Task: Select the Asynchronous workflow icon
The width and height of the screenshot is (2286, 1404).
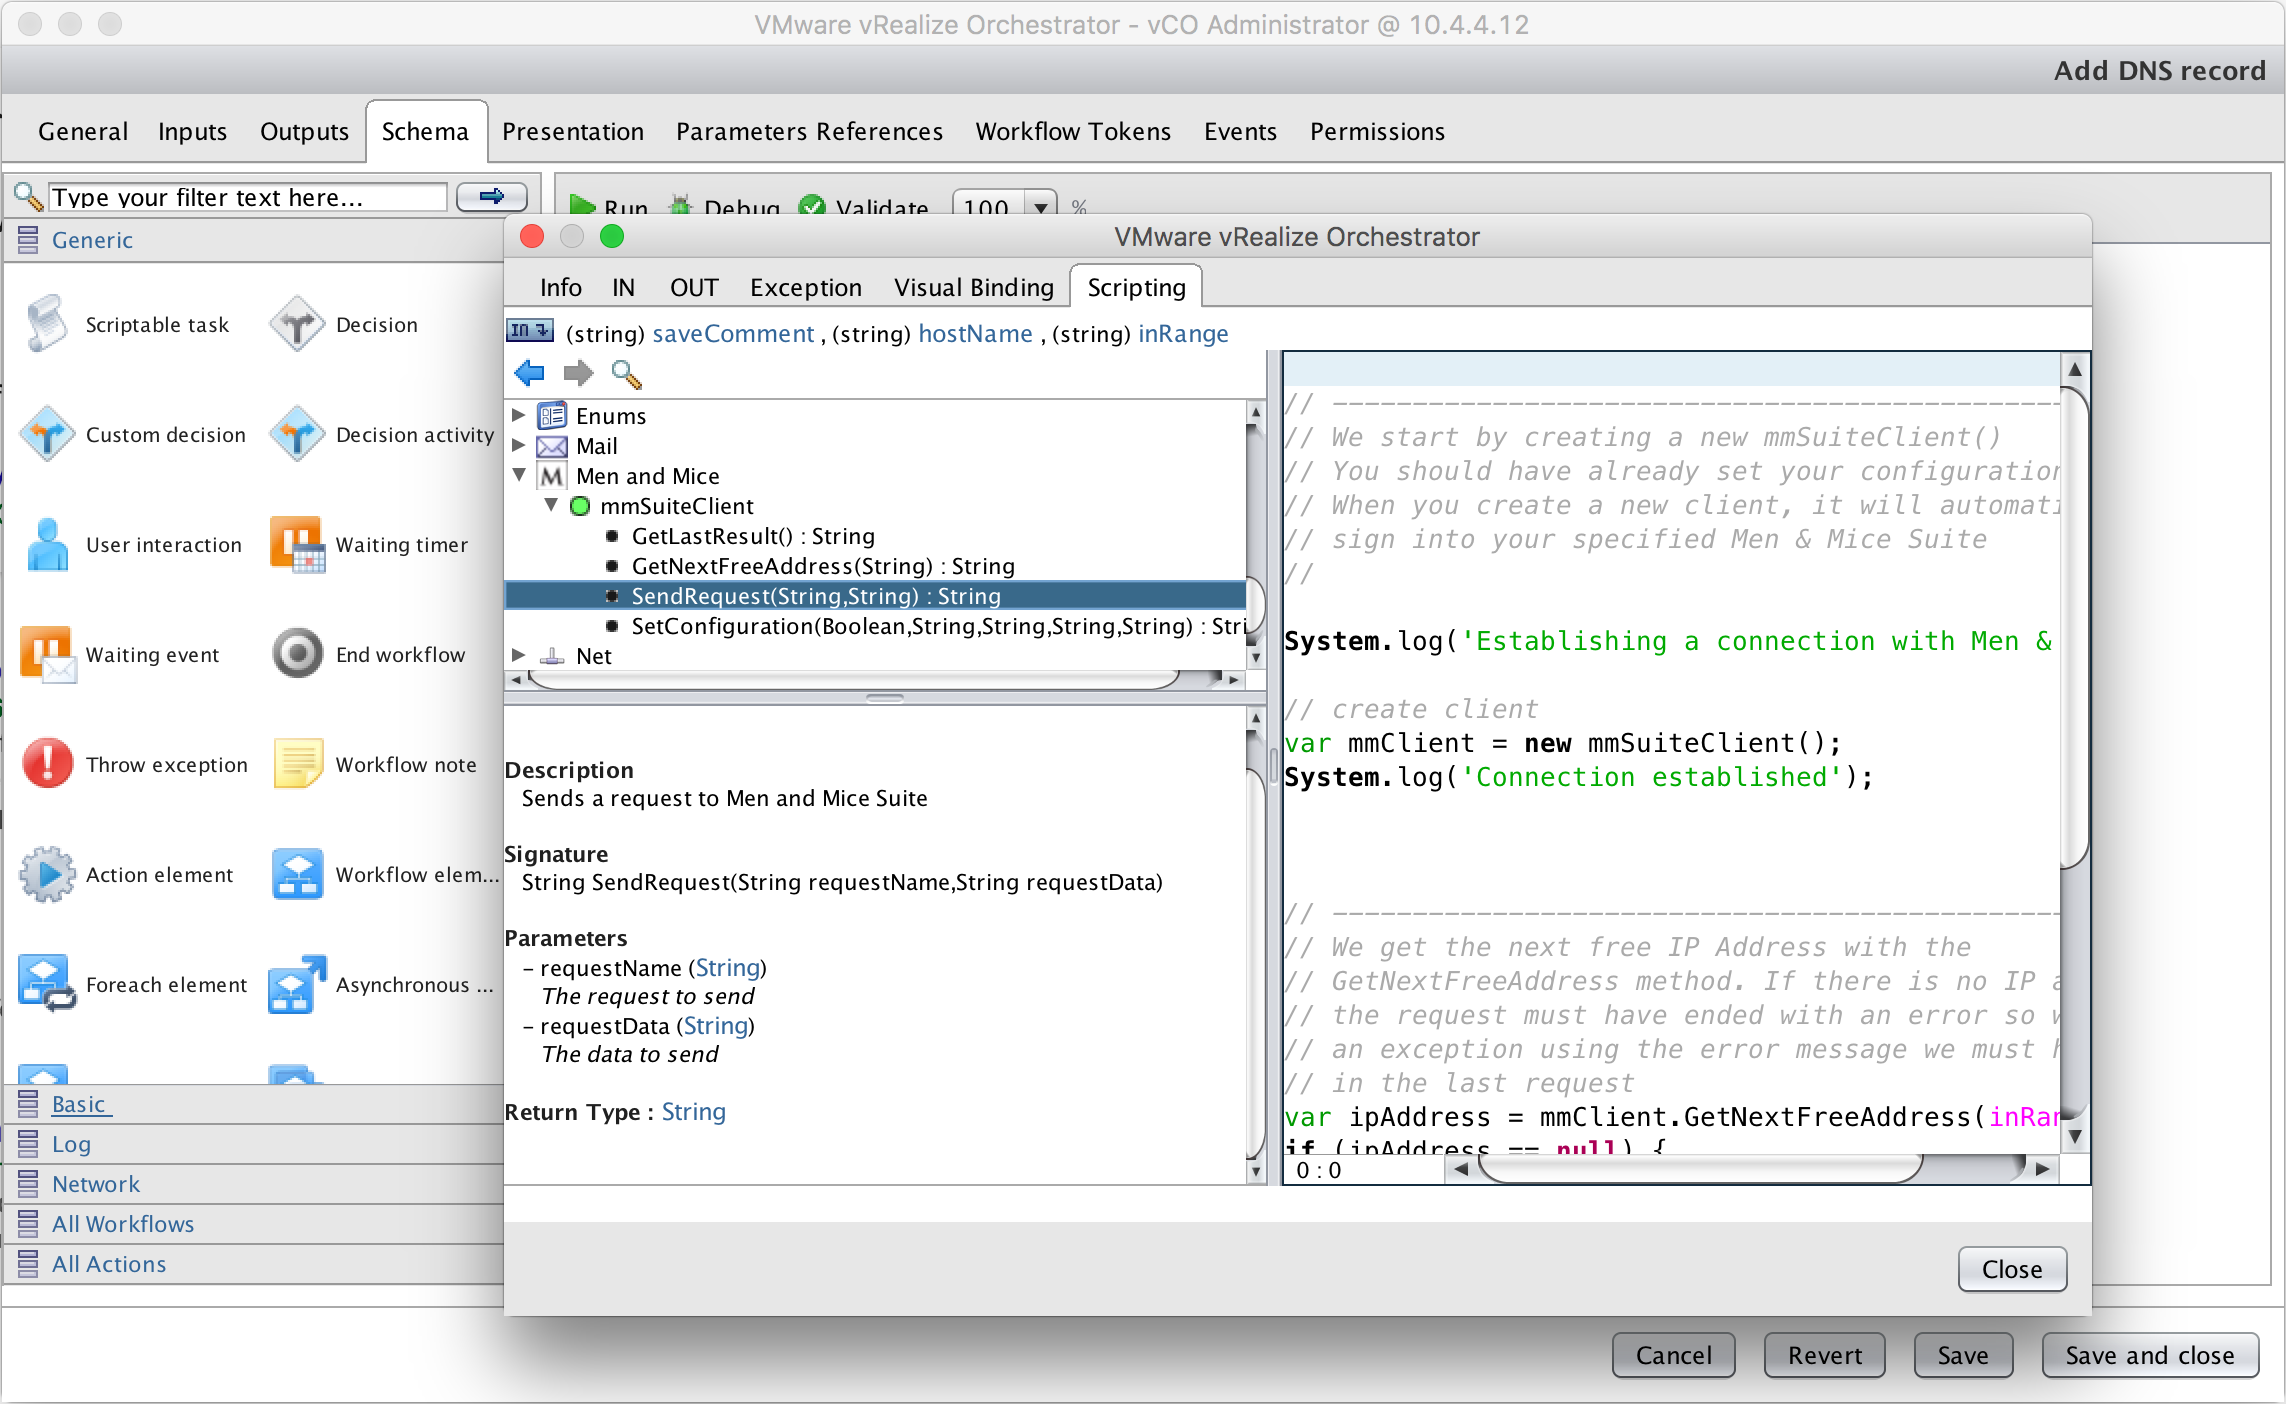Action: coord(297,984)
